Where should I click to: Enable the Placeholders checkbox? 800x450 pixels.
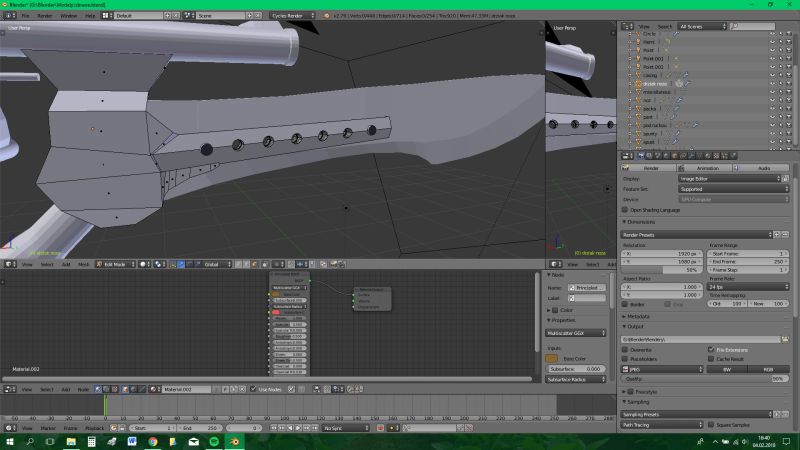[625, 359]
